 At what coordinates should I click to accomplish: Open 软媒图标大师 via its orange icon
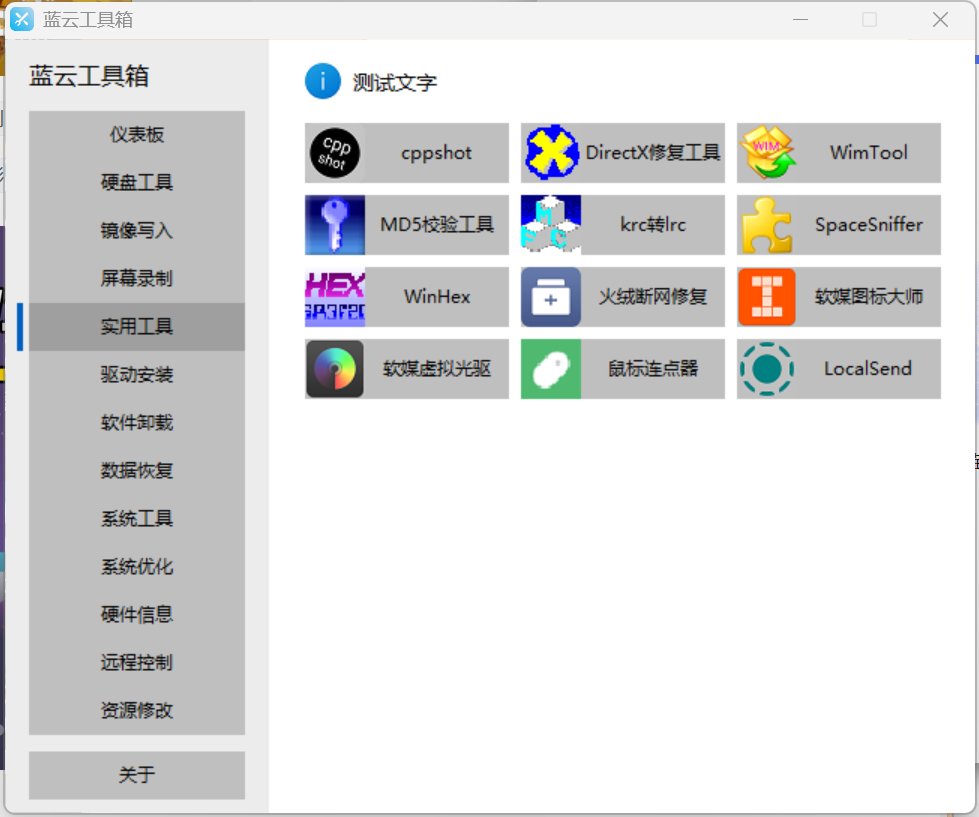pos(767,297)
